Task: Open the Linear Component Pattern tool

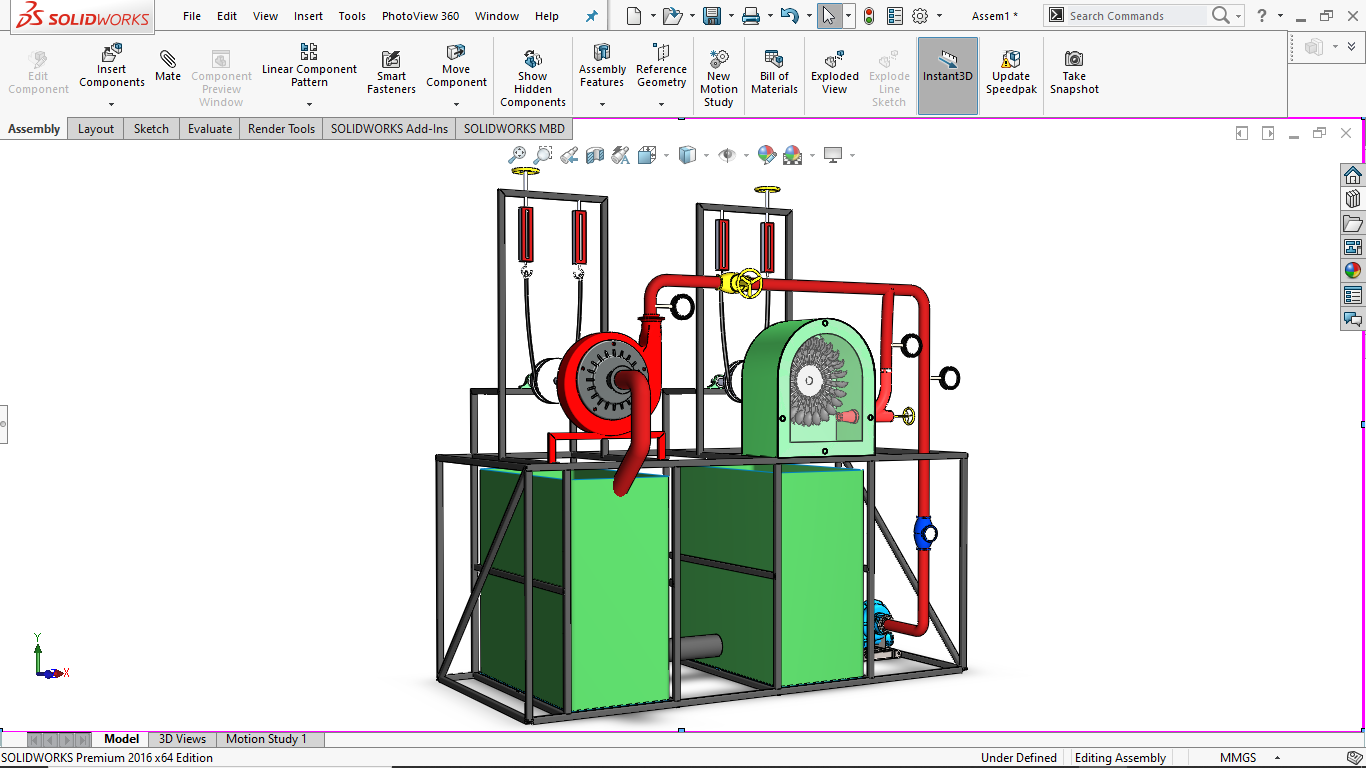Action: (309, 67)
